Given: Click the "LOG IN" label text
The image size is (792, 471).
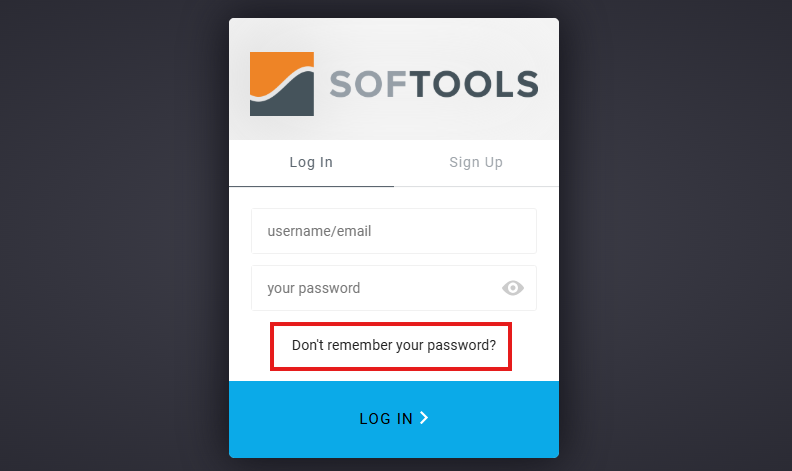Looking at the screenshot, I should (386, 418).
